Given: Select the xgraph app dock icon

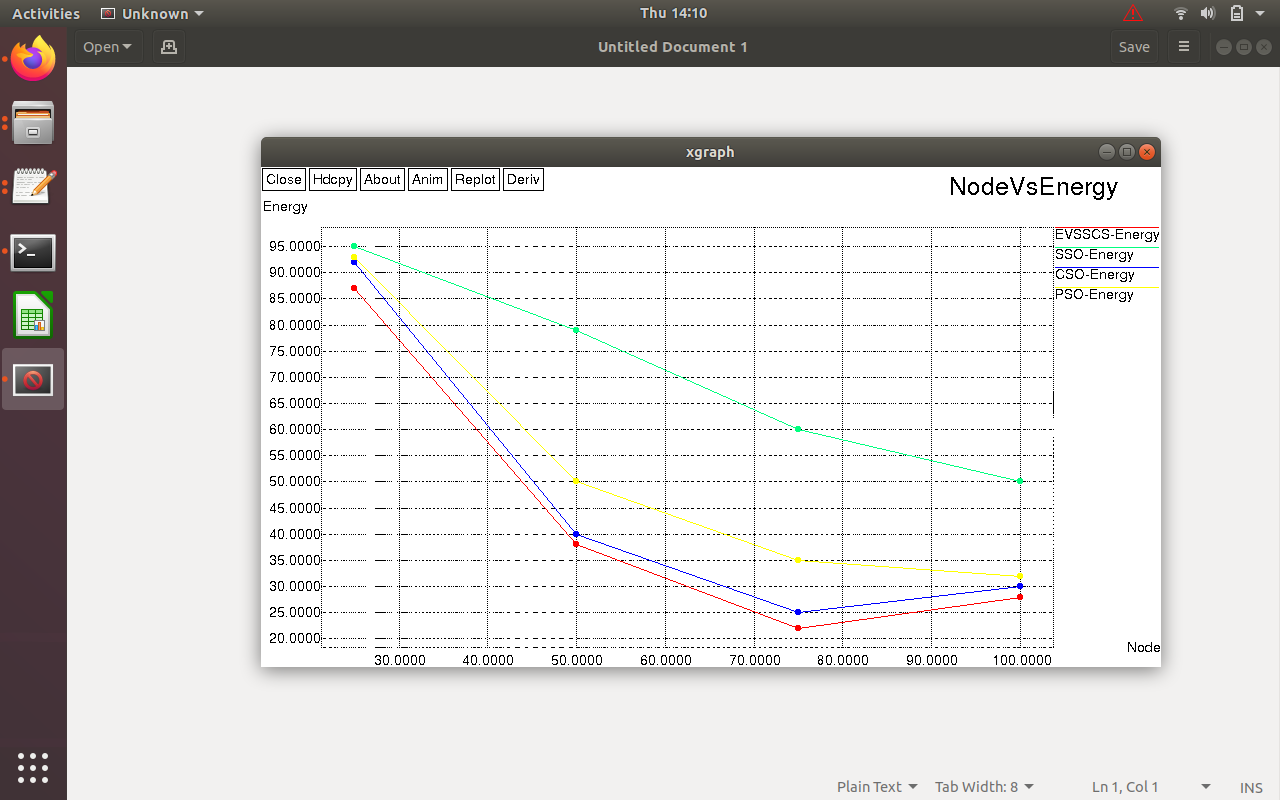Looking at the screenshot, I should click(x=33, y=380).
